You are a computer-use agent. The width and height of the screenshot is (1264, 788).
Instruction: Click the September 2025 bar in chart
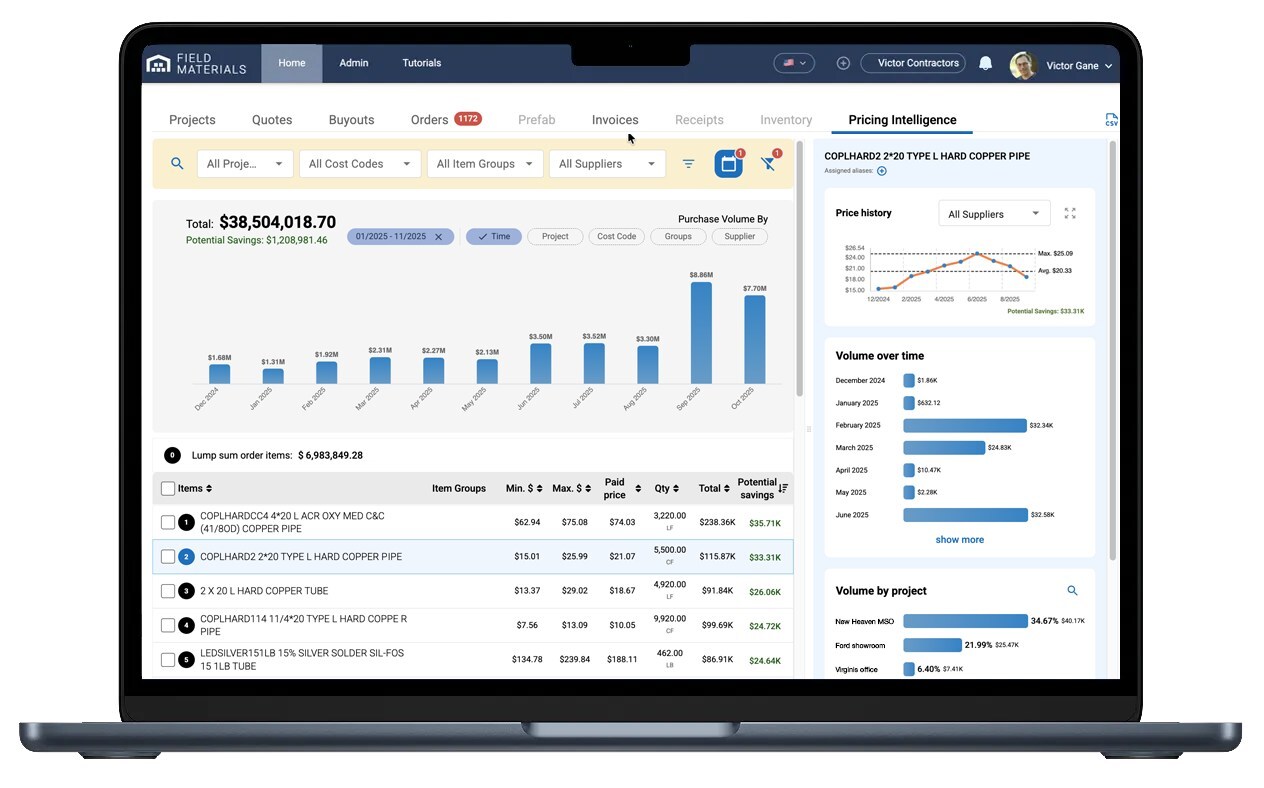tap(701, 332)
